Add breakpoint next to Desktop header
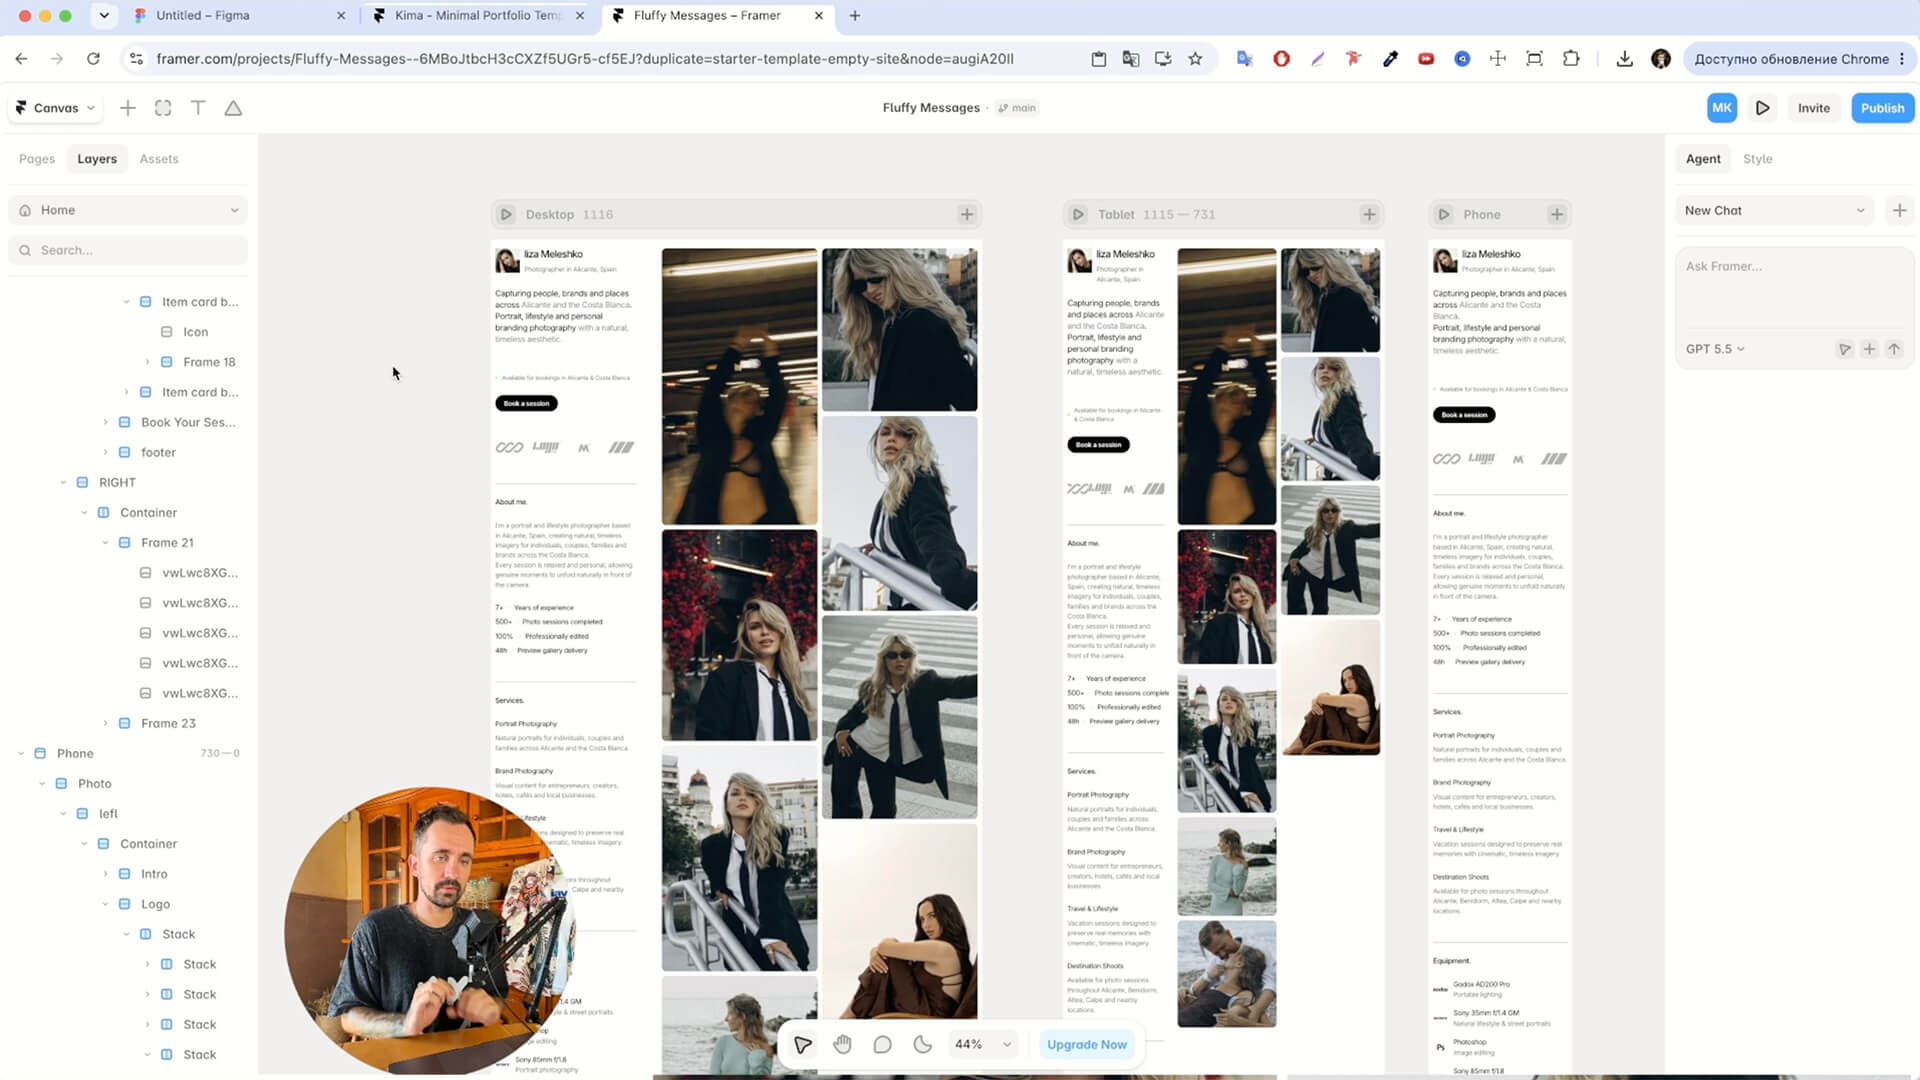 pyautogui.click(x=966, y=214)
